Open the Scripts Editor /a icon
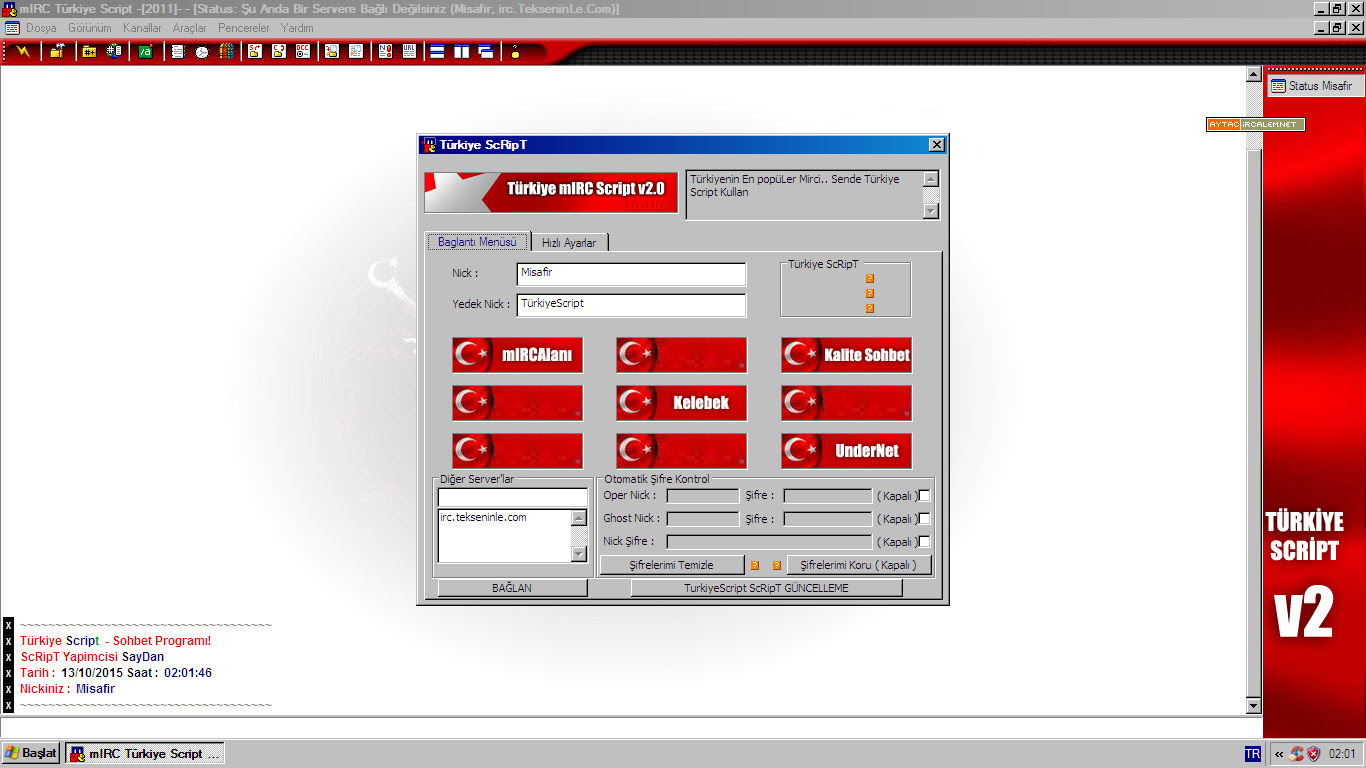Image resolution: width=1366 pixels, height=768 pixels. click(145, 51)
